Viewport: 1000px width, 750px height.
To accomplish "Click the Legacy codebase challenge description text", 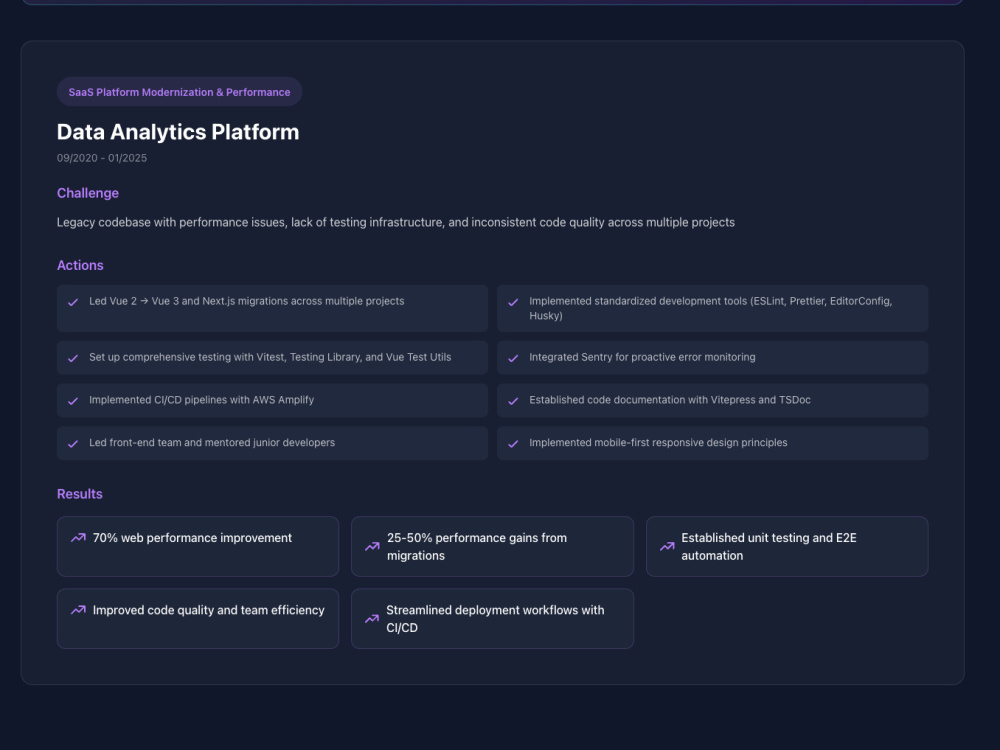I will [x=395, y=223].
